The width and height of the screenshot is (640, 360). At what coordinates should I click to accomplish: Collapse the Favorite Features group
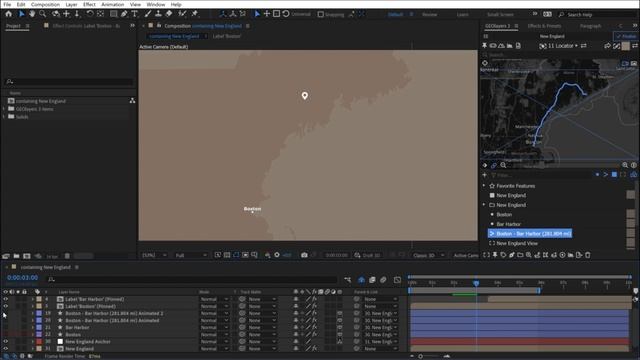click(484, 186)
